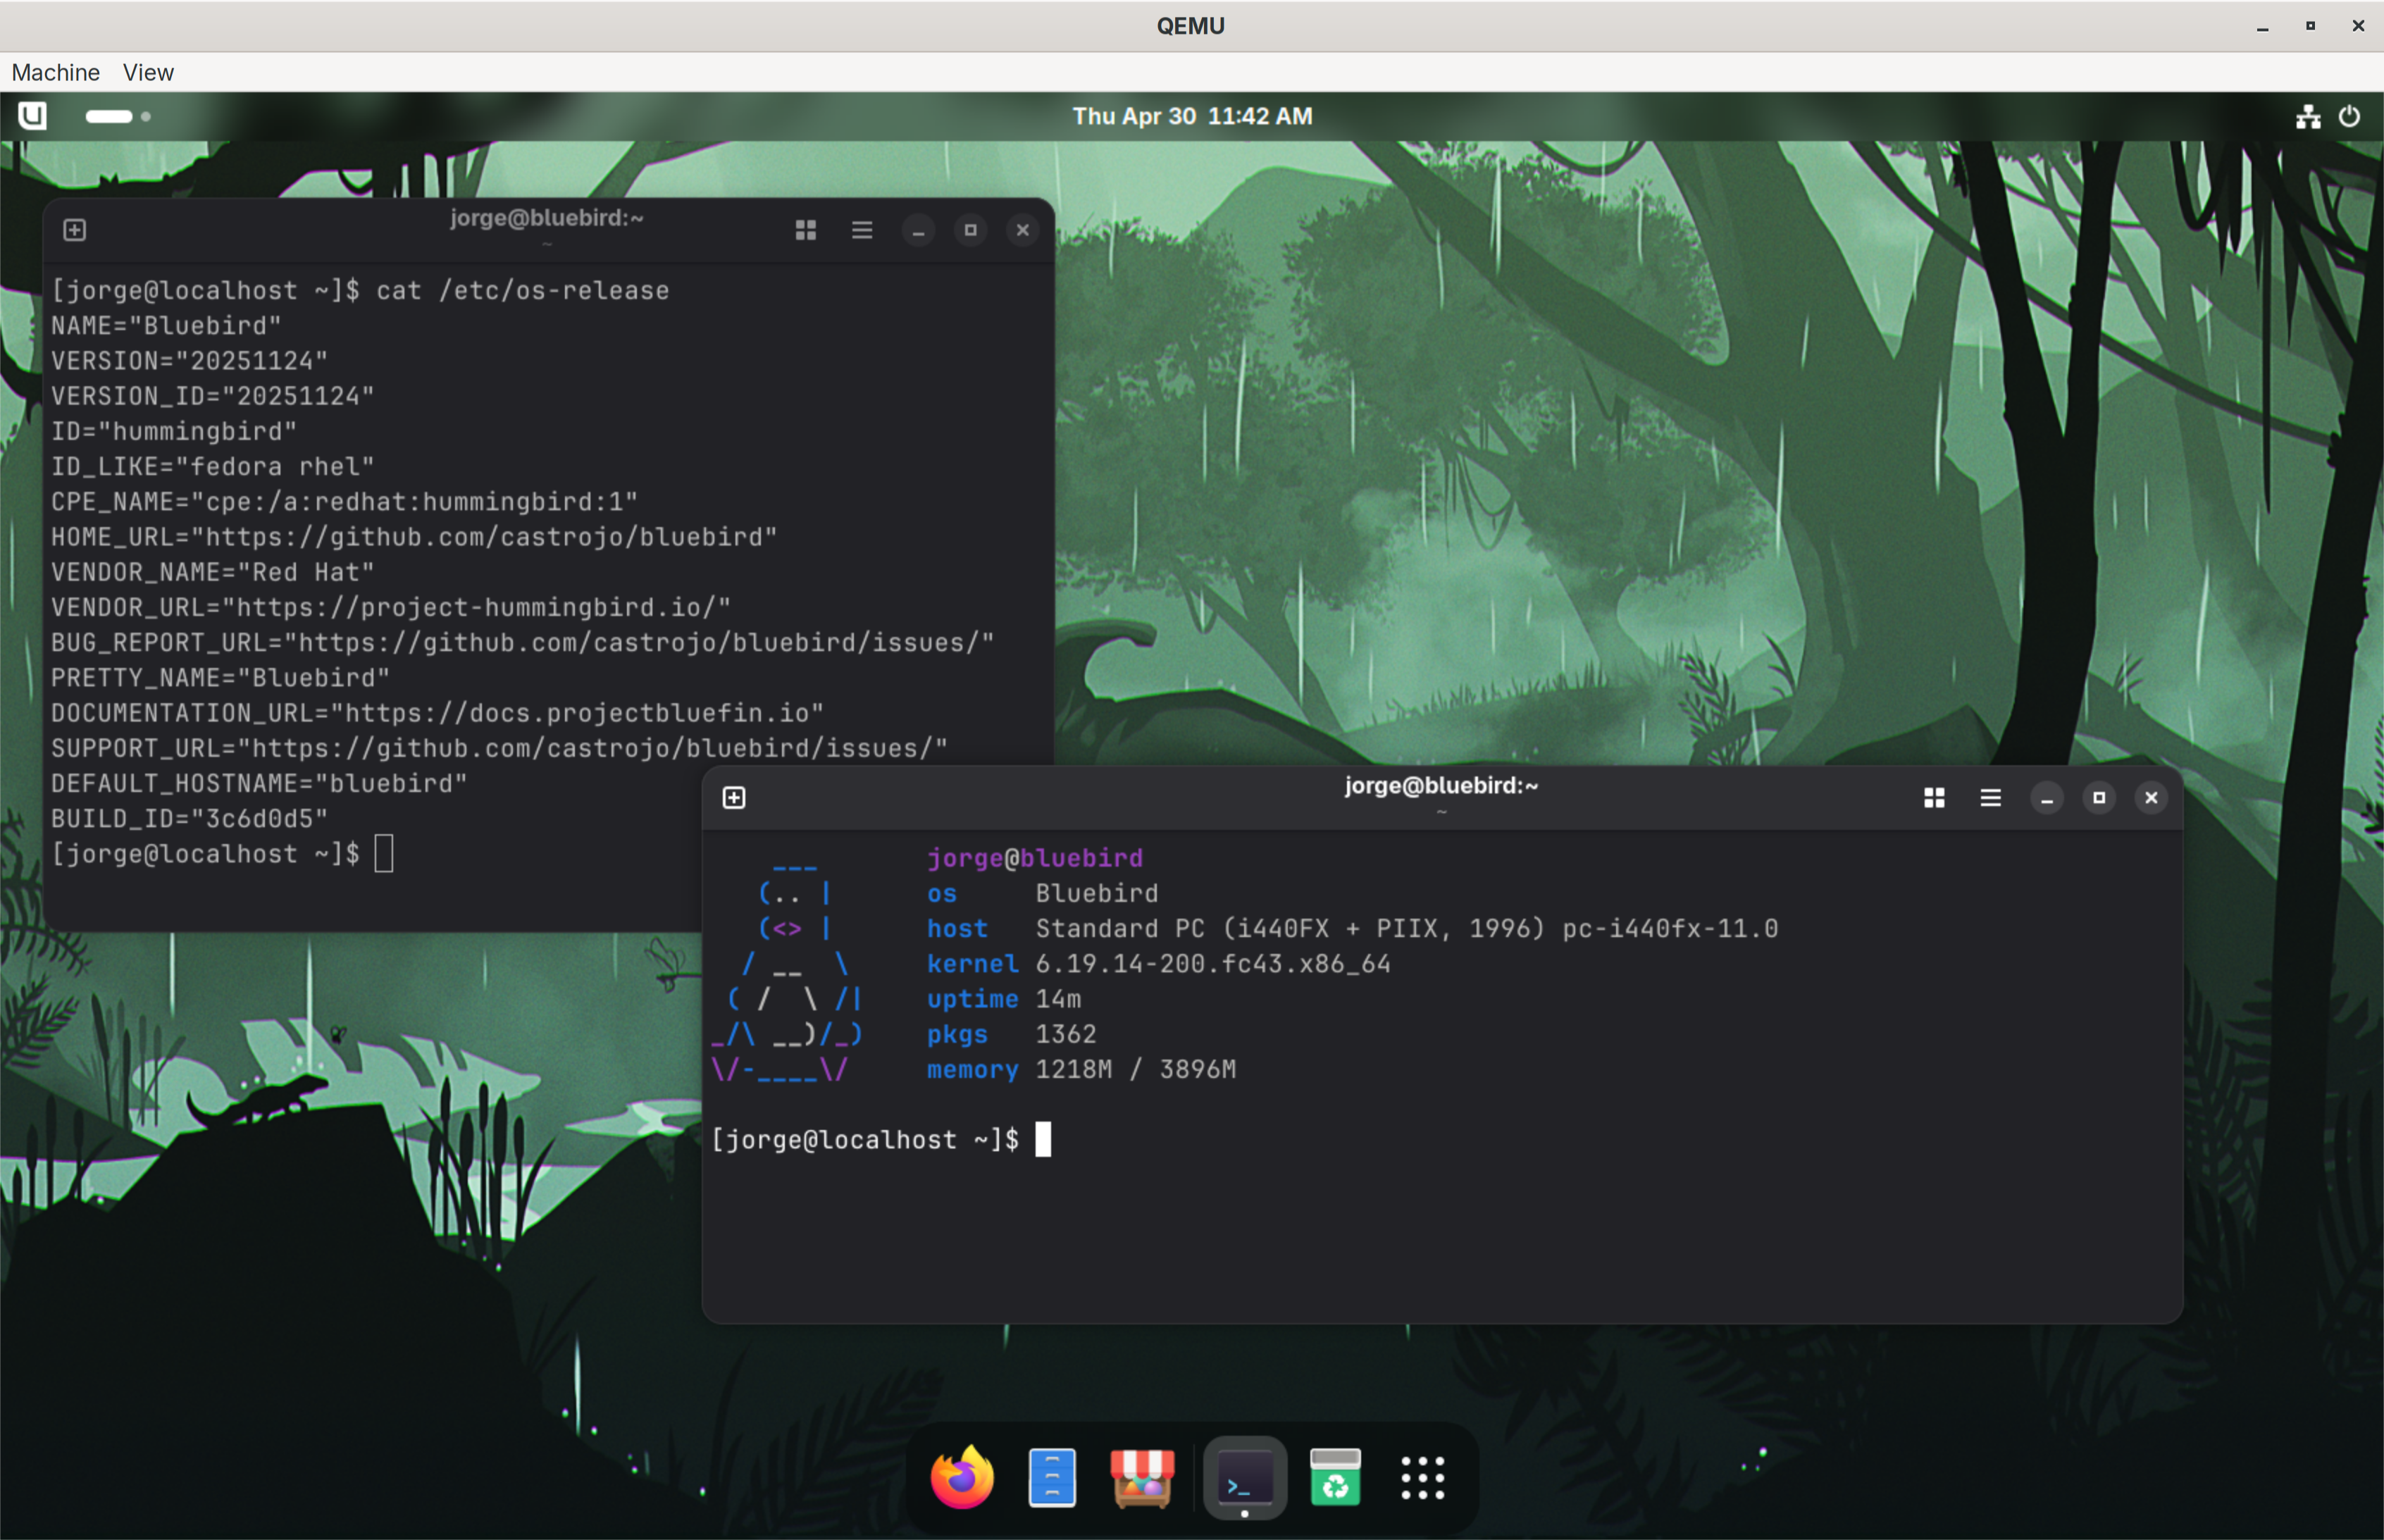This screenshot has height=1540, width=2384.
Task: Minimize the back terminal window
Action: click(x=918, y=231)
